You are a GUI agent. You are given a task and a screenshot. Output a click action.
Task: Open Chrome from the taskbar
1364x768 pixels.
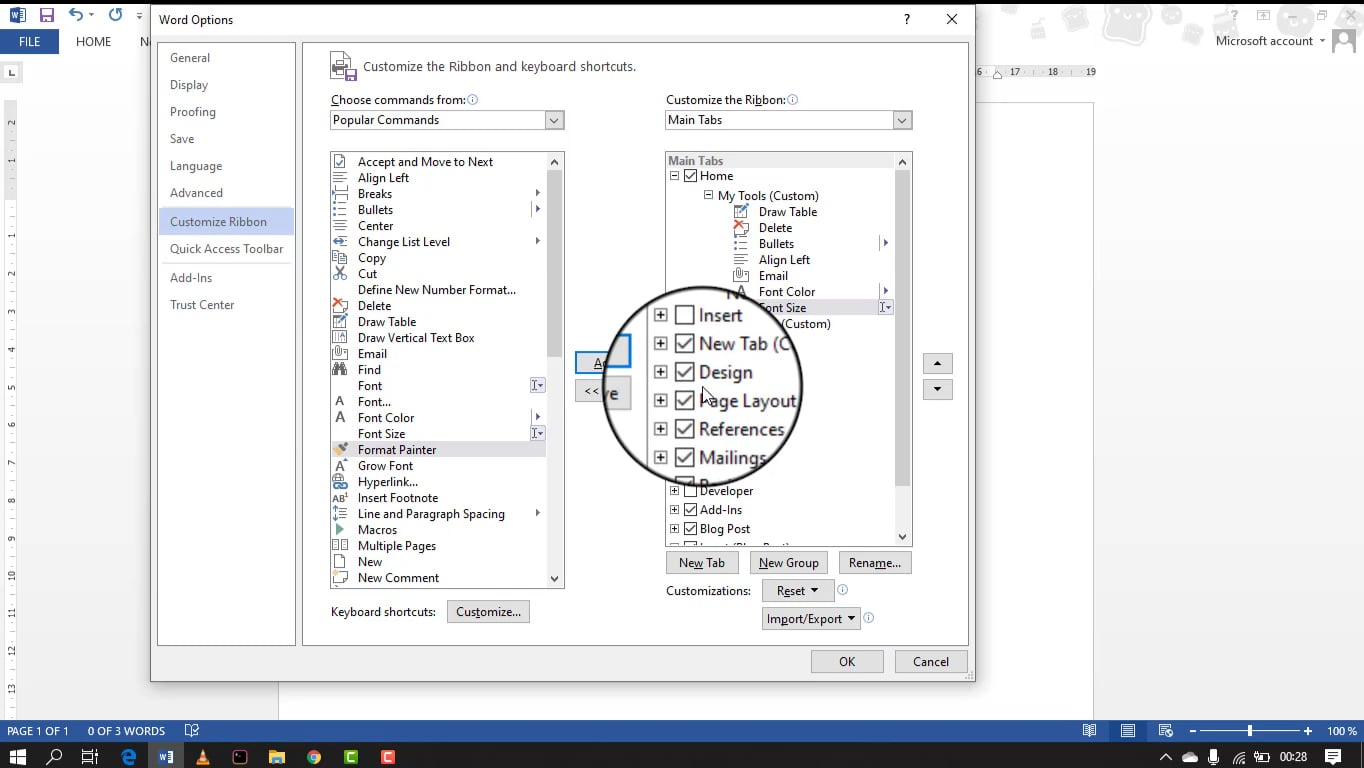coord(314,757)
